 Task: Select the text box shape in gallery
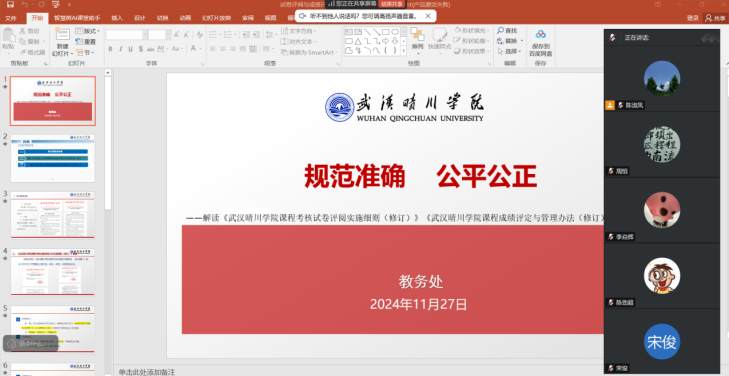[x=349, y=32]
